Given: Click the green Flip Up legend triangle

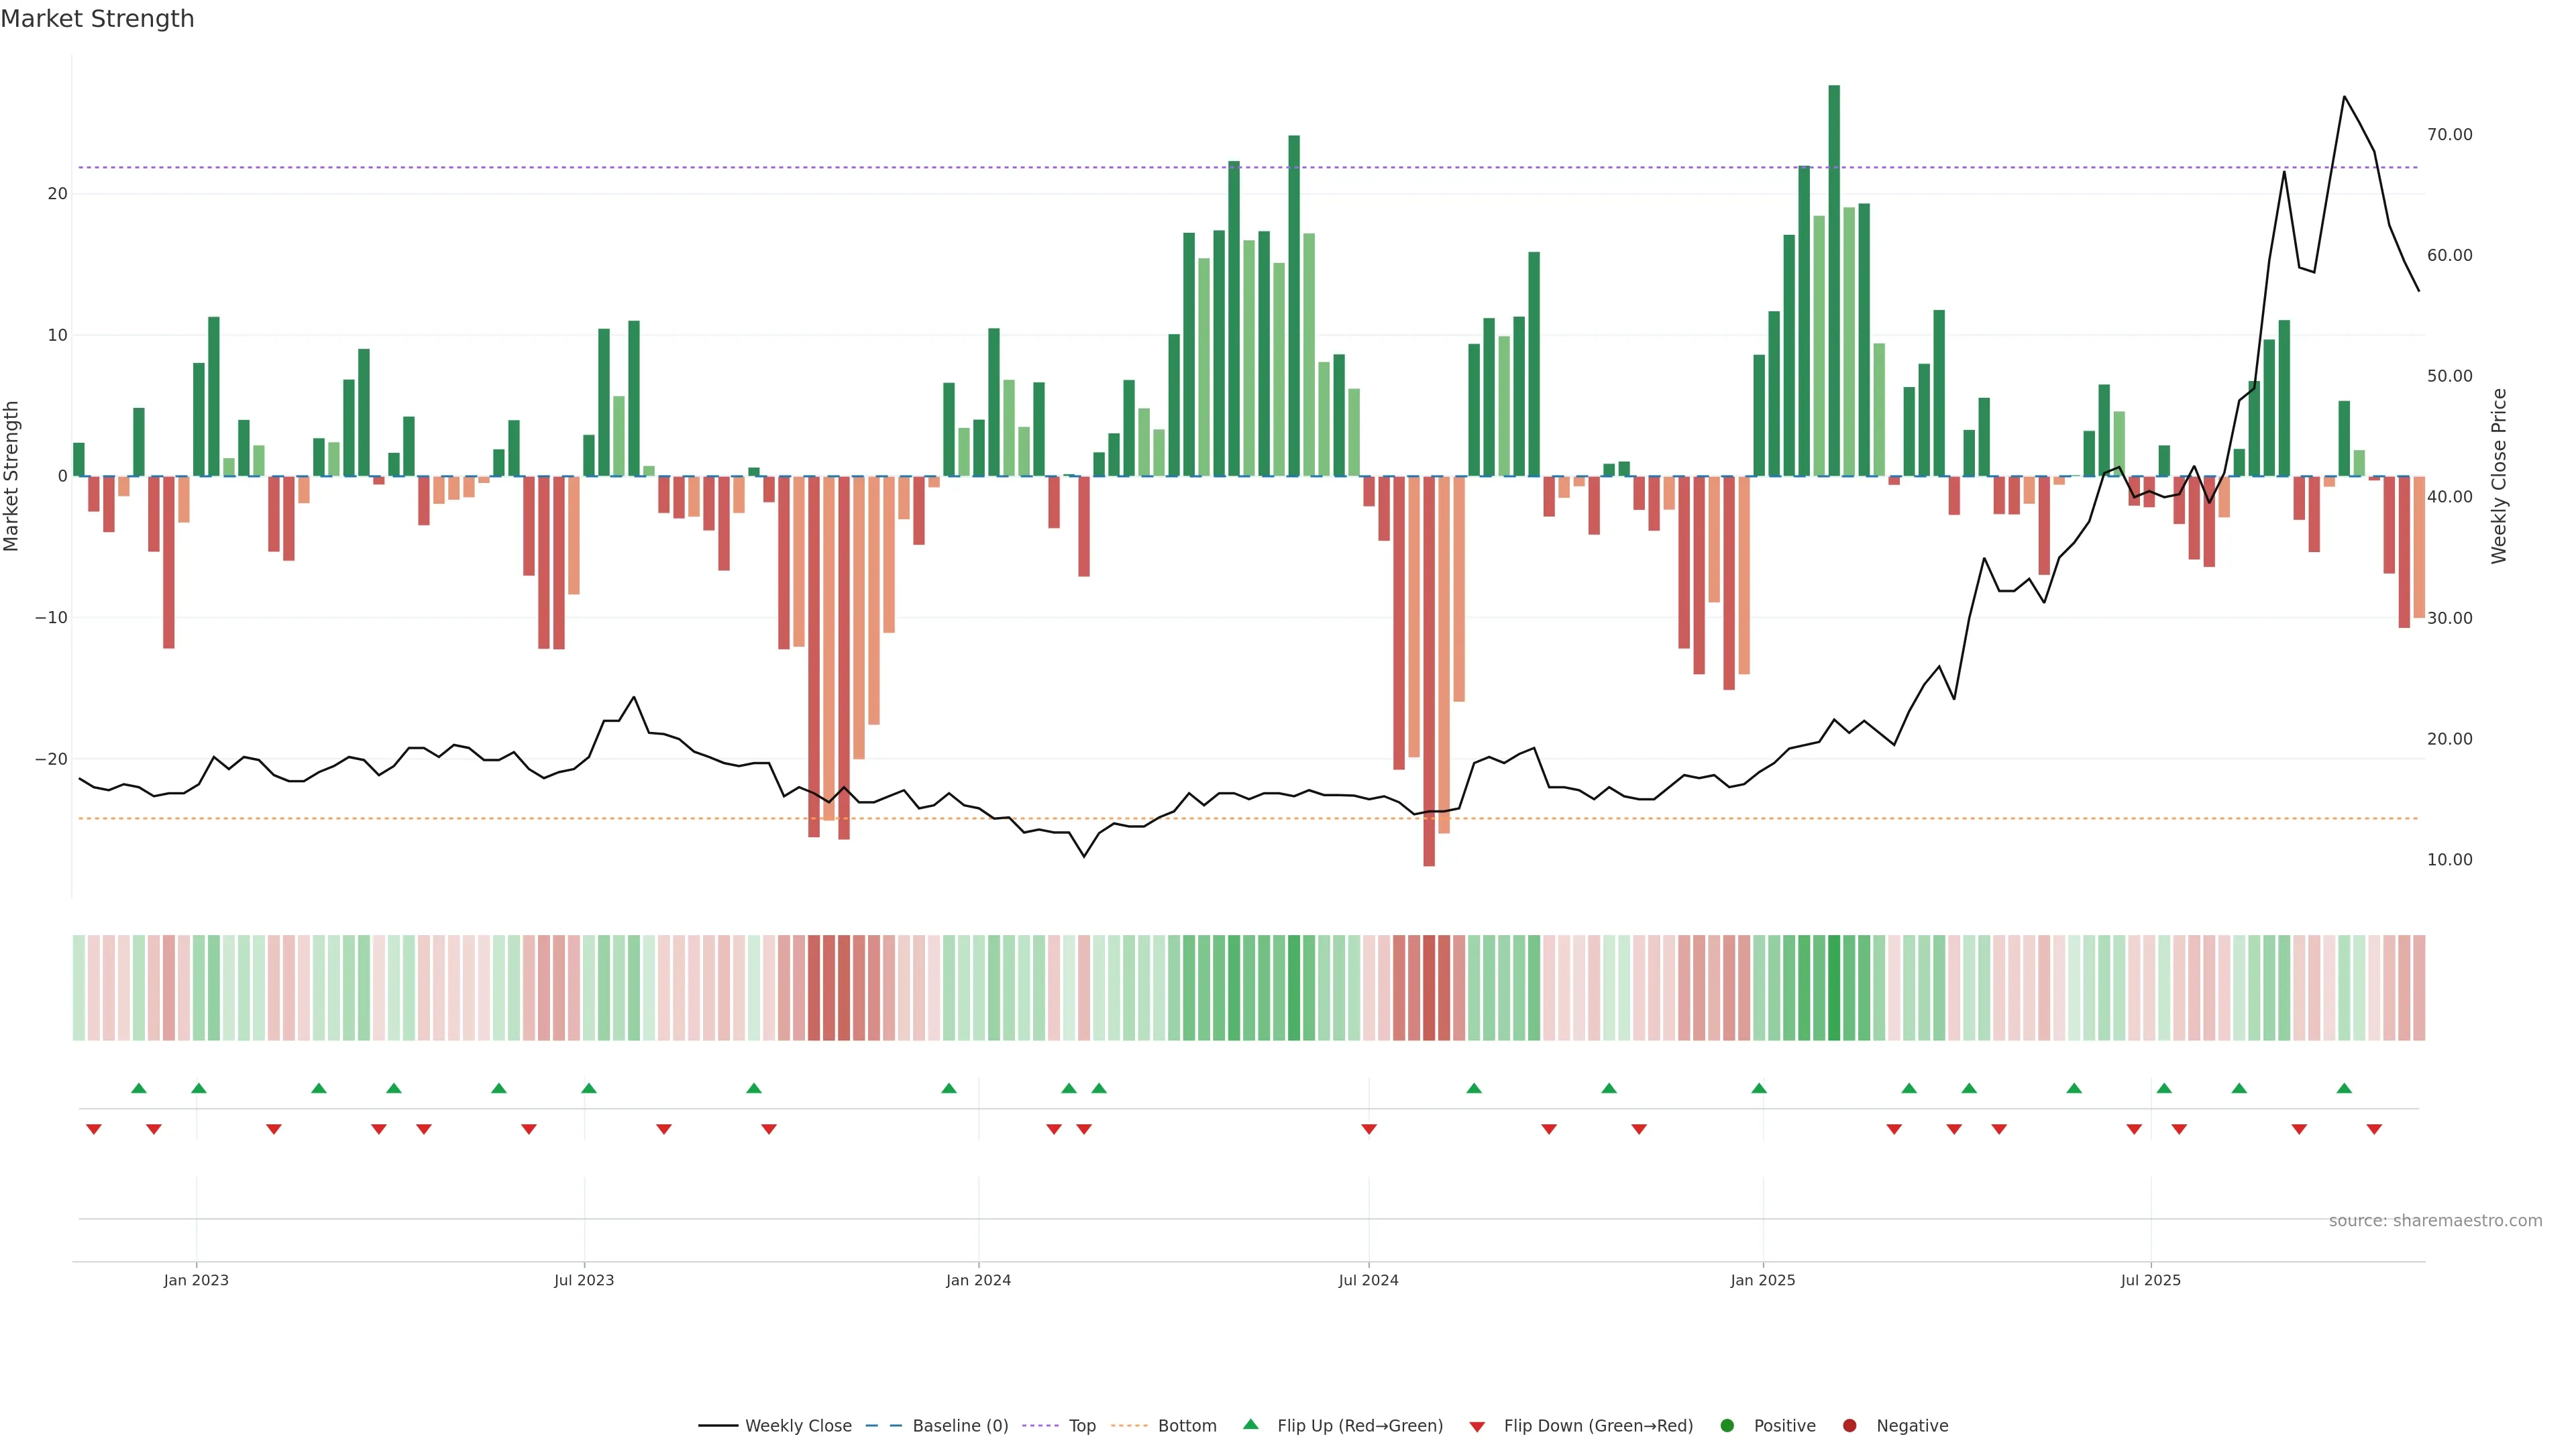Looking at the screenshot, I should coord(1250,1424).
